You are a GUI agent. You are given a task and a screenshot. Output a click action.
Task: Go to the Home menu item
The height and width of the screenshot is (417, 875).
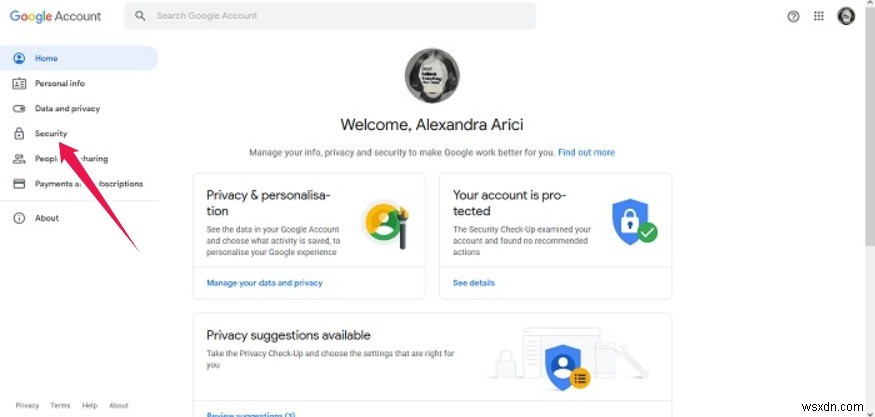(x=79, y=58)
